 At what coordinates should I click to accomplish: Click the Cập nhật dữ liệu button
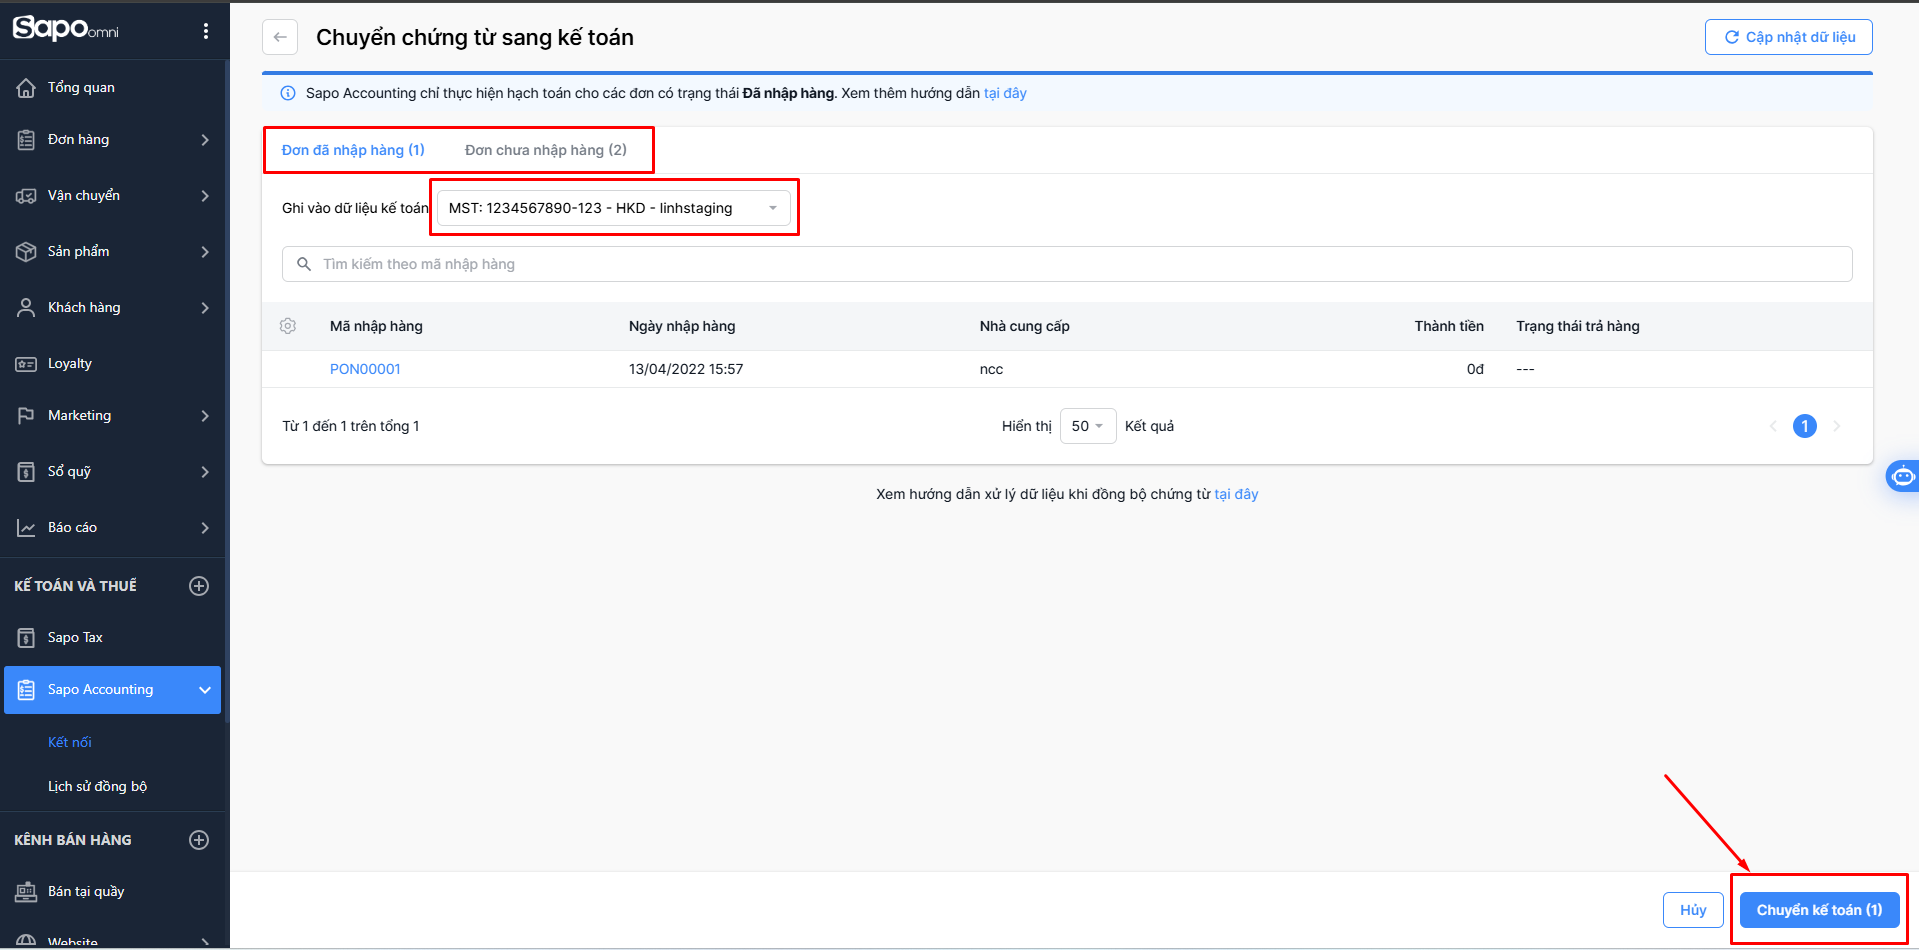pyautogui.click(x=1788, y=37)
